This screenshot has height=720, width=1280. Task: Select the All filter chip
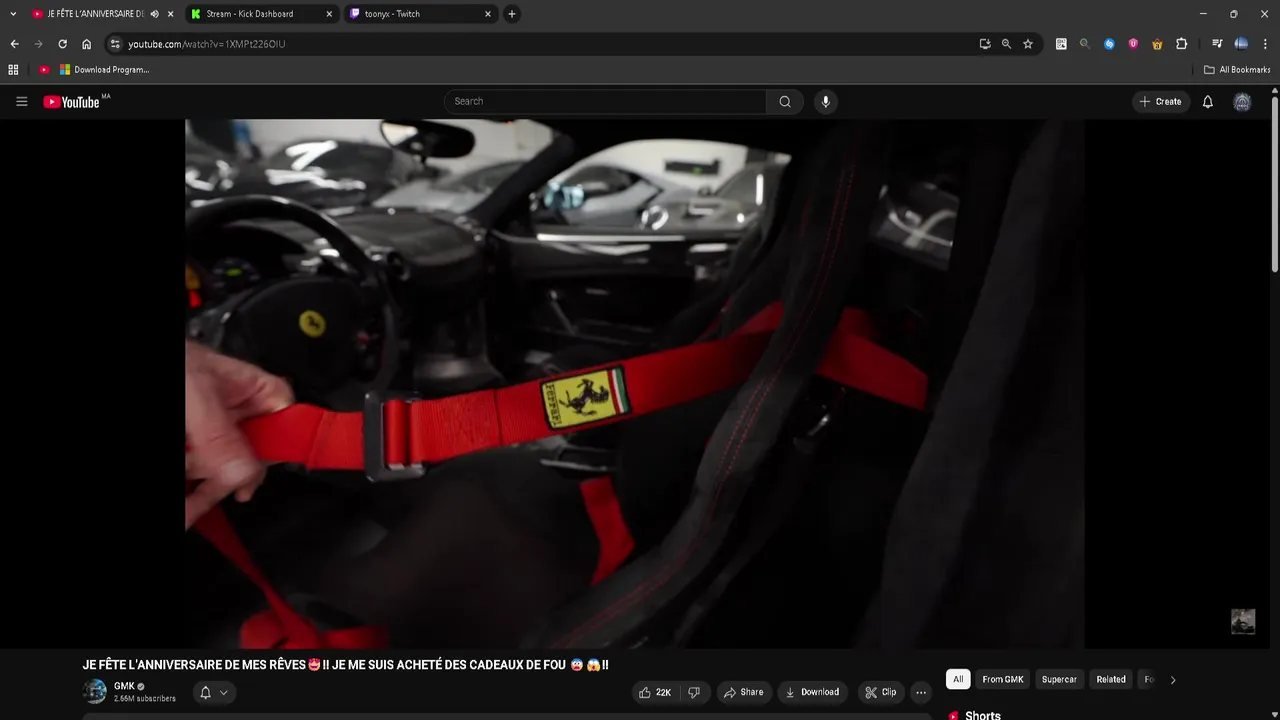click(958, 679)
